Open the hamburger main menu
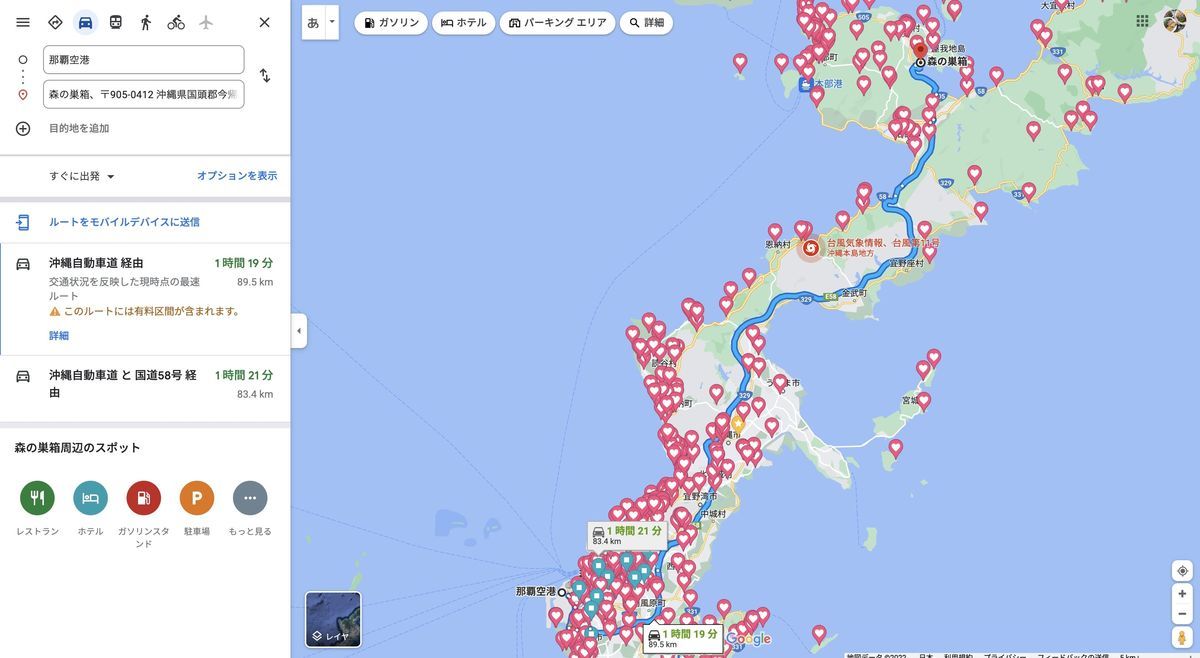 pos(23,22)
